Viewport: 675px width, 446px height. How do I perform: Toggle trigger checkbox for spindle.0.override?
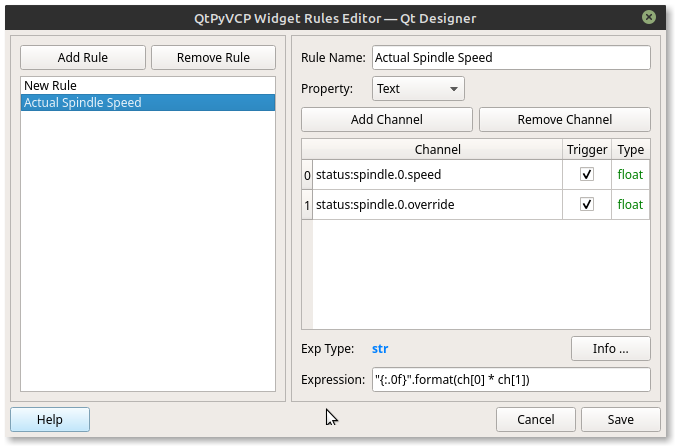click(587, 204)
